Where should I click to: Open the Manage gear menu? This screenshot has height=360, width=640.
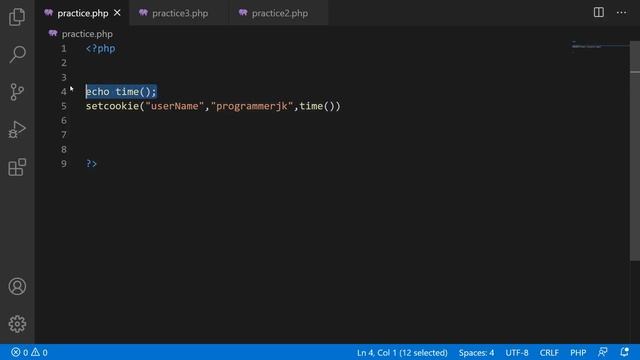pos(17,324)
